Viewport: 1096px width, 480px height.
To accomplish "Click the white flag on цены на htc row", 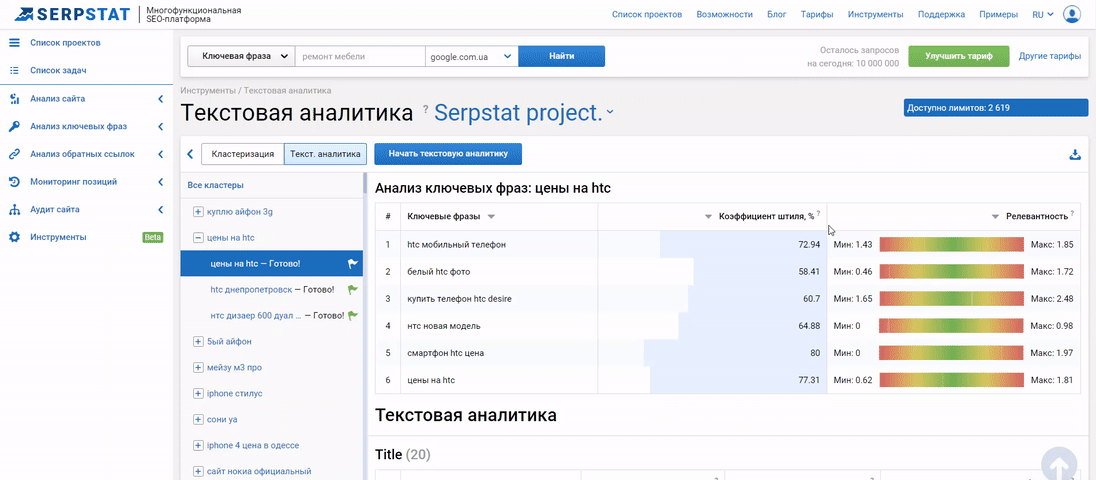I will tap(353, 263).
